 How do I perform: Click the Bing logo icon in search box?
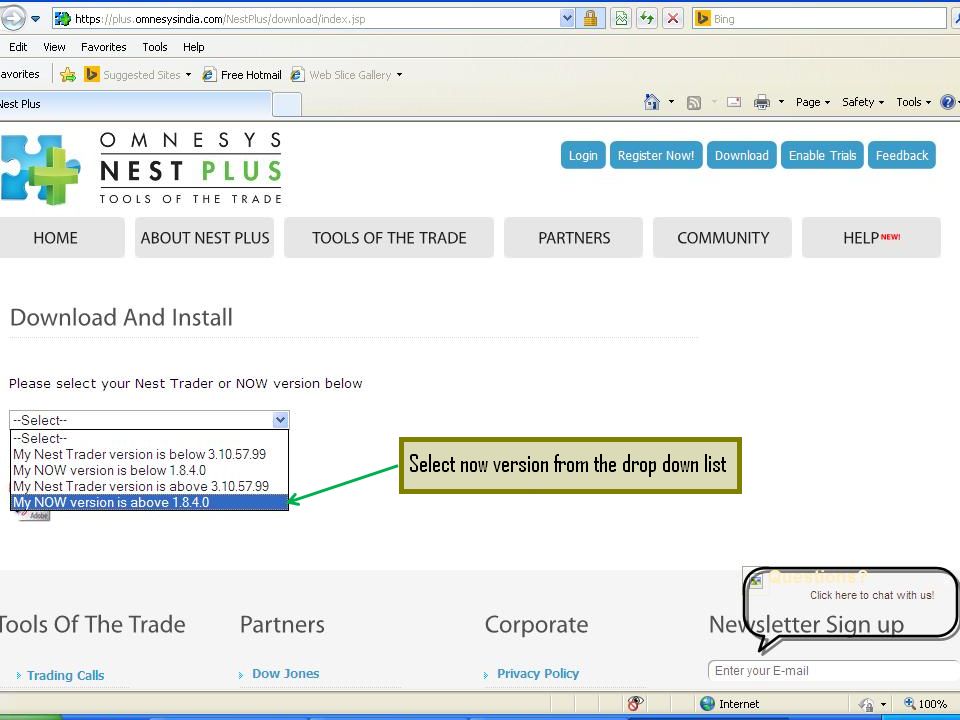point(702,18)
